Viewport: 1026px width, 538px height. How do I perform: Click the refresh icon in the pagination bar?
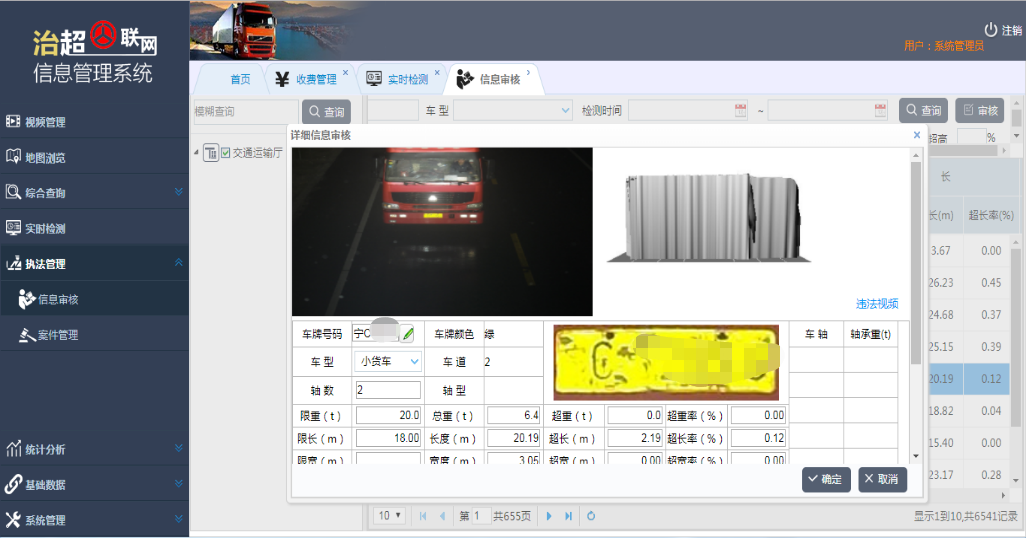coord(591,516)
